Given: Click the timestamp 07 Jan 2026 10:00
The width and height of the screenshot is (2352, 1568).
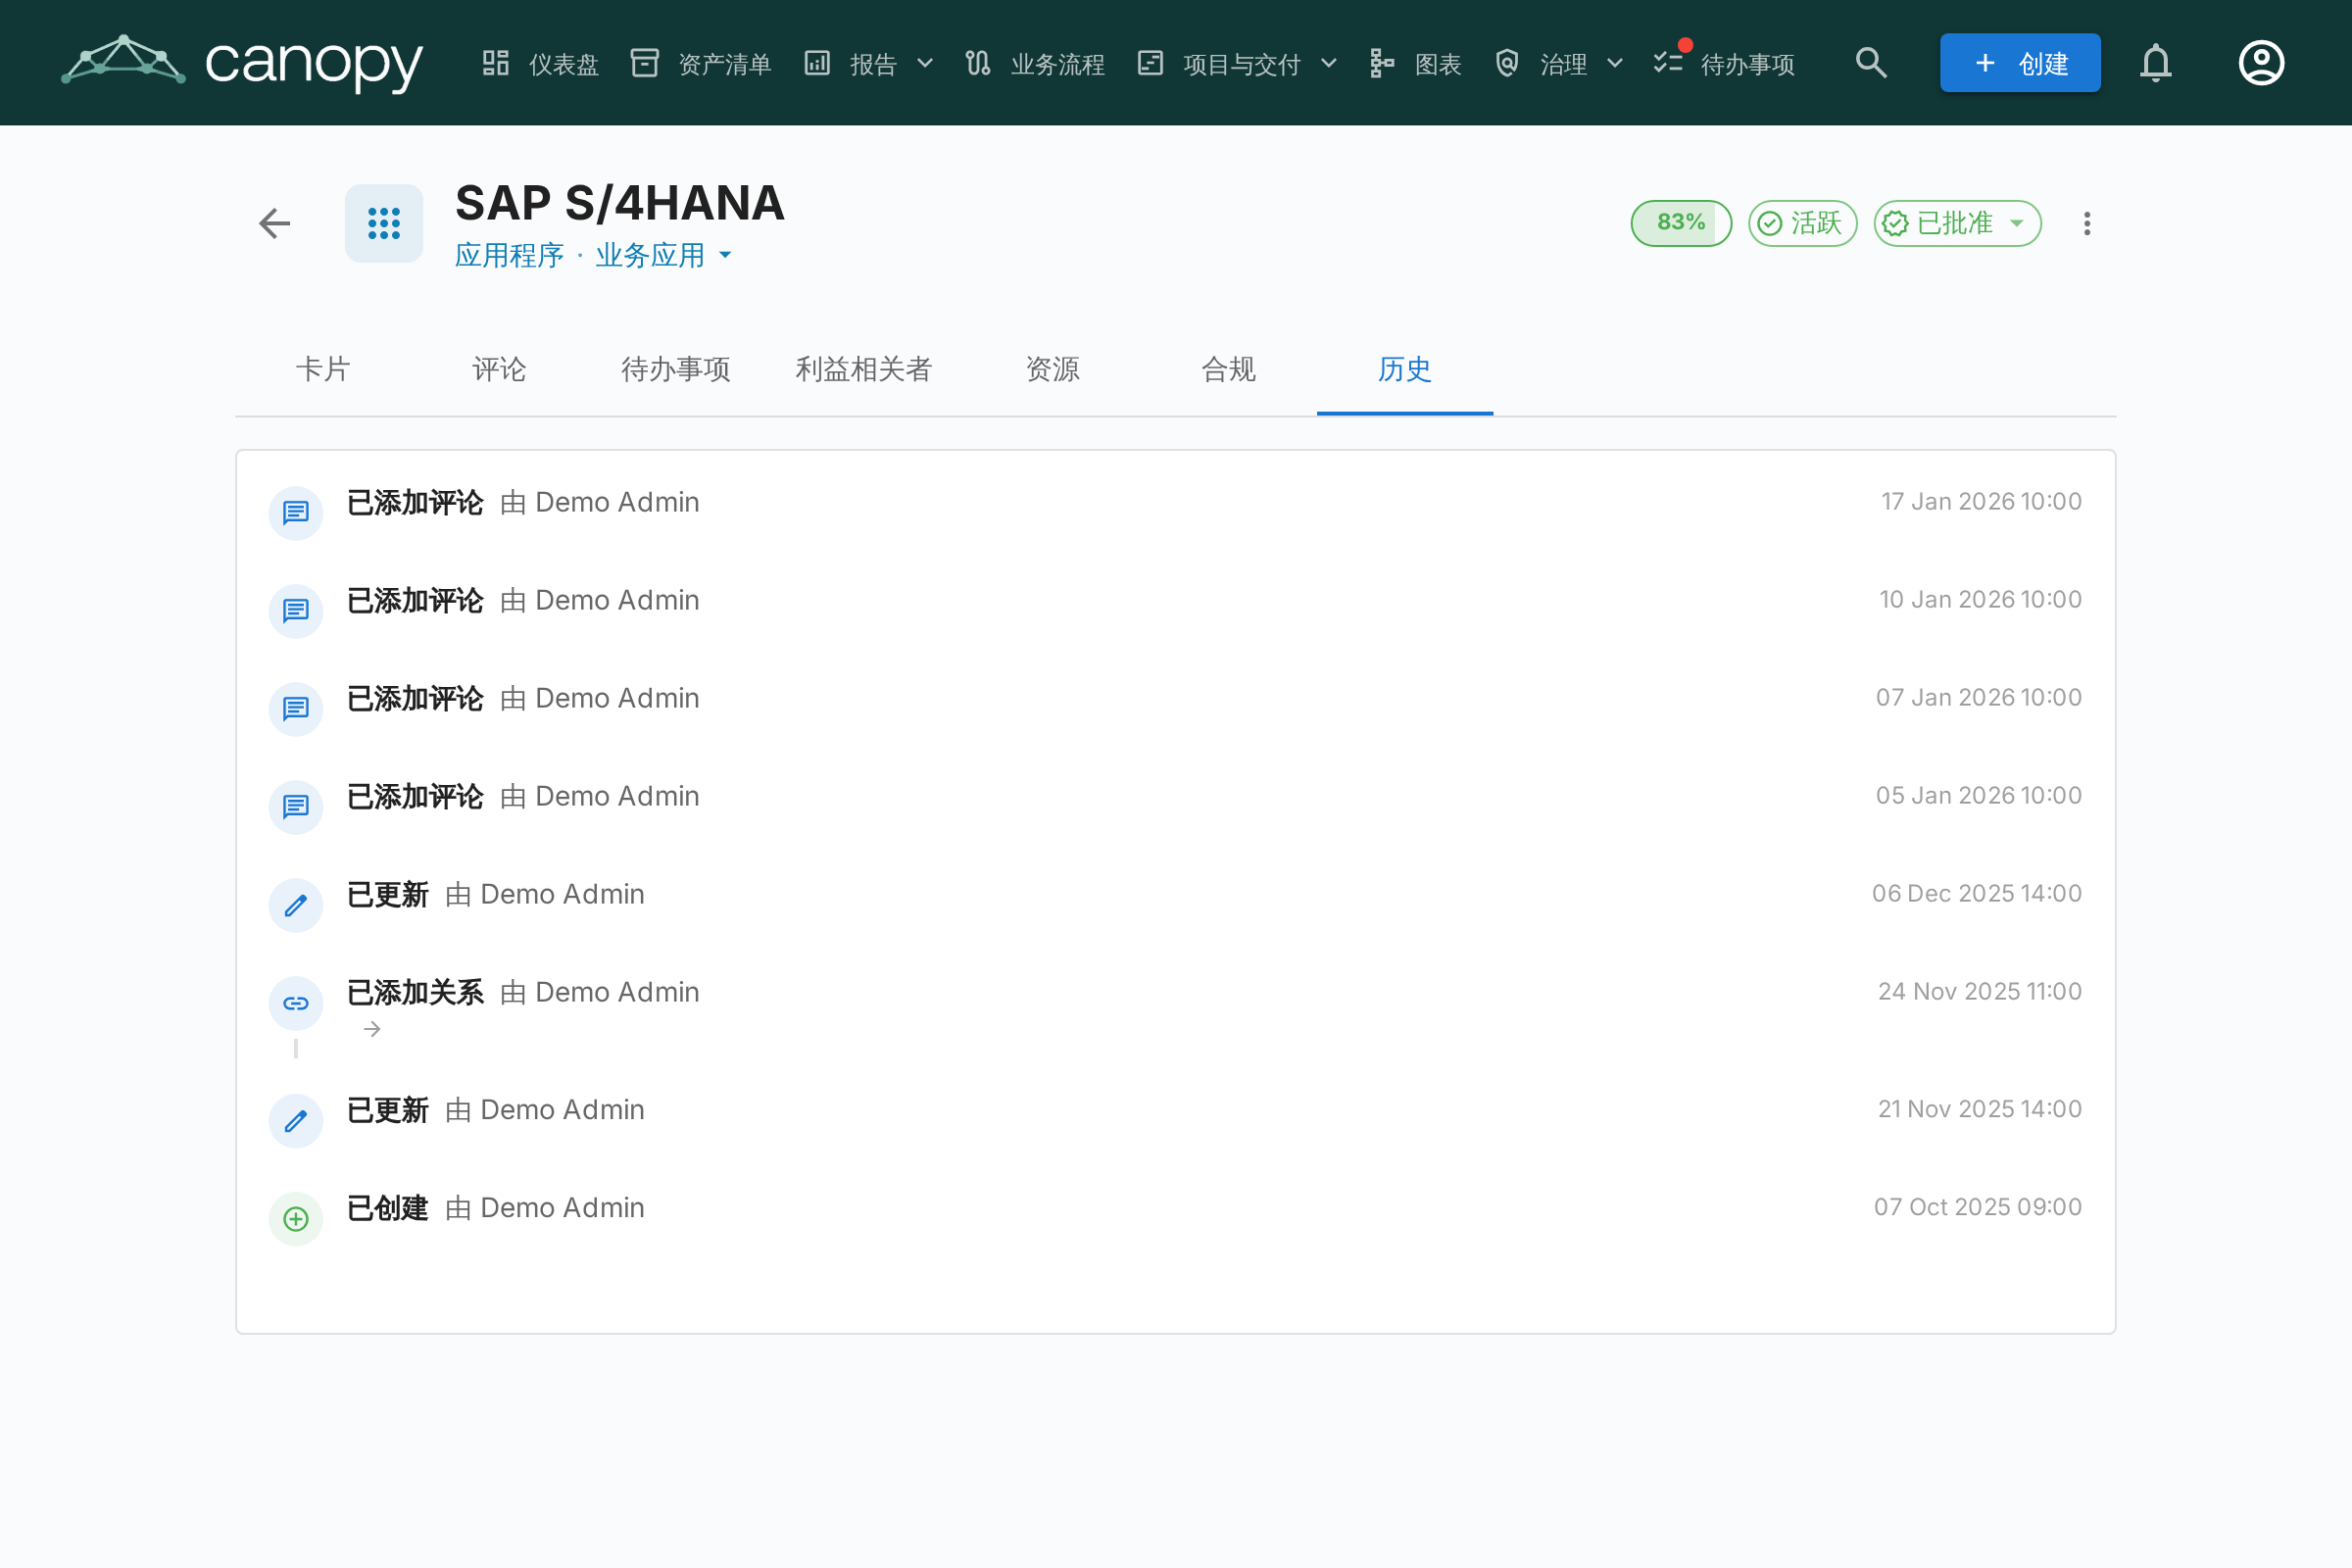Looking at the screenshot, I should [x=1979, y=697].
